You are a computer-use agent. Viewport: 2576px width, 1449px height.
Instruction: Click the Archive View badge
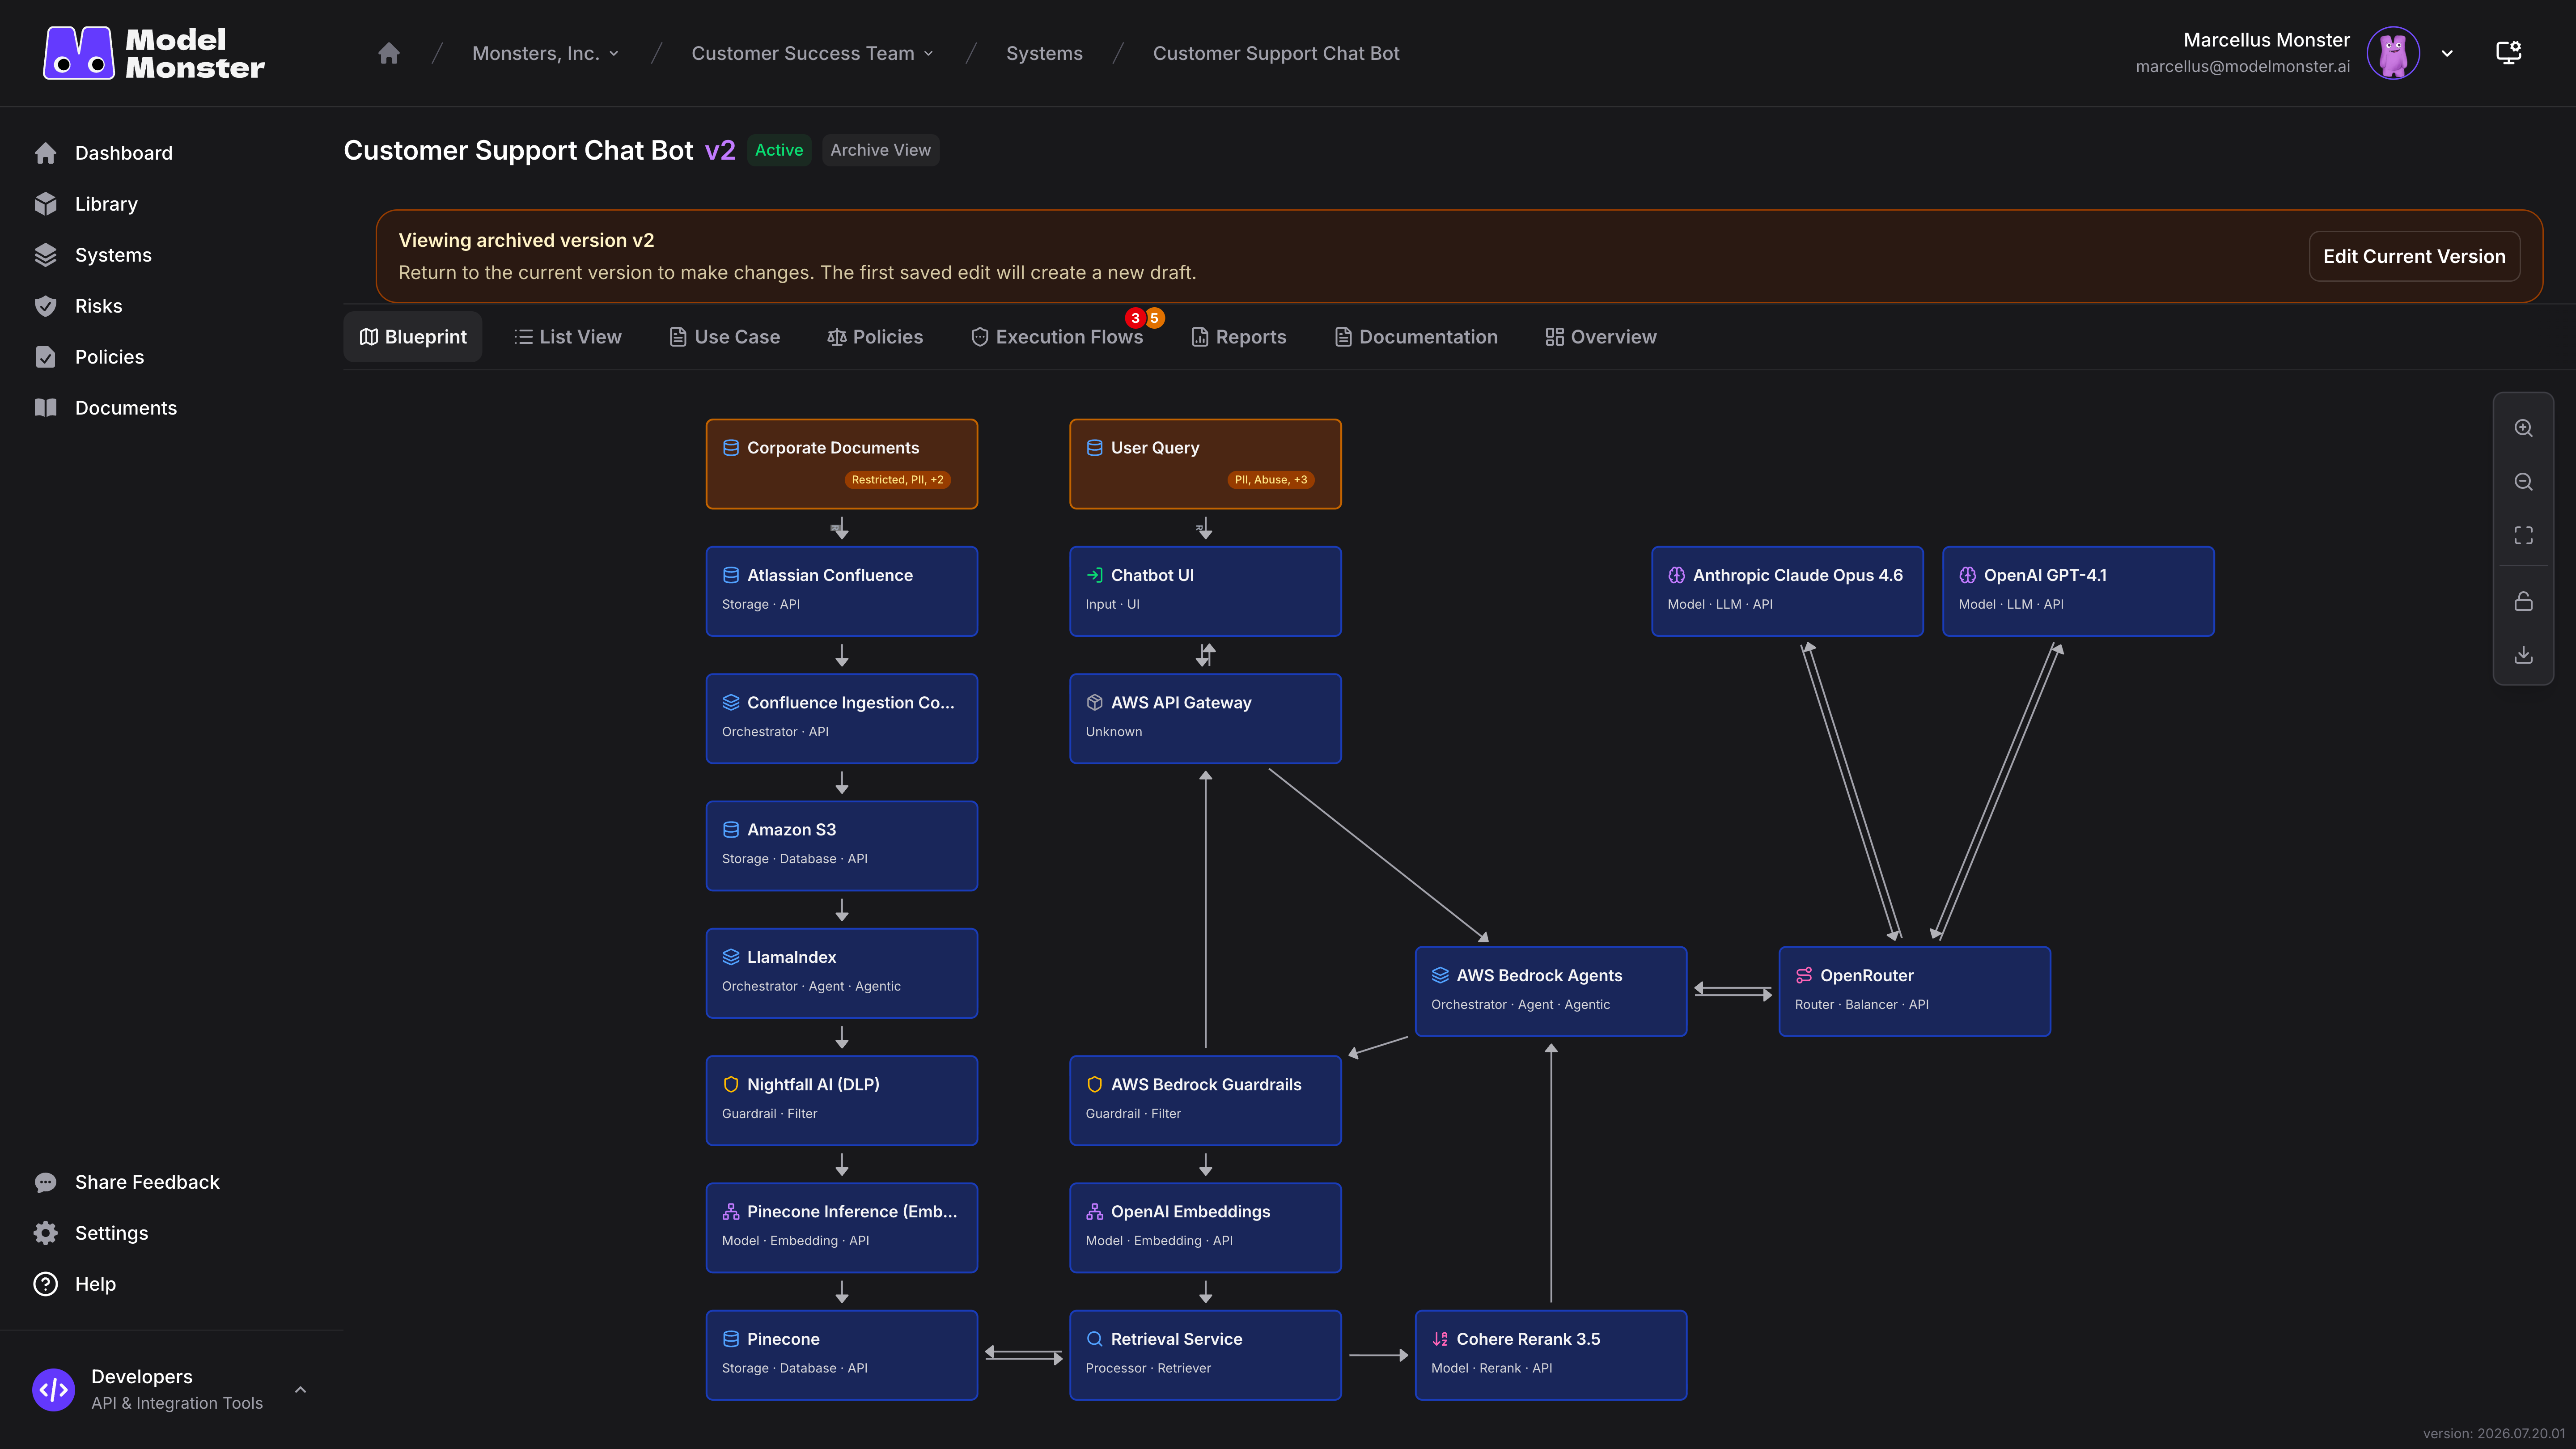click(880, 150)
